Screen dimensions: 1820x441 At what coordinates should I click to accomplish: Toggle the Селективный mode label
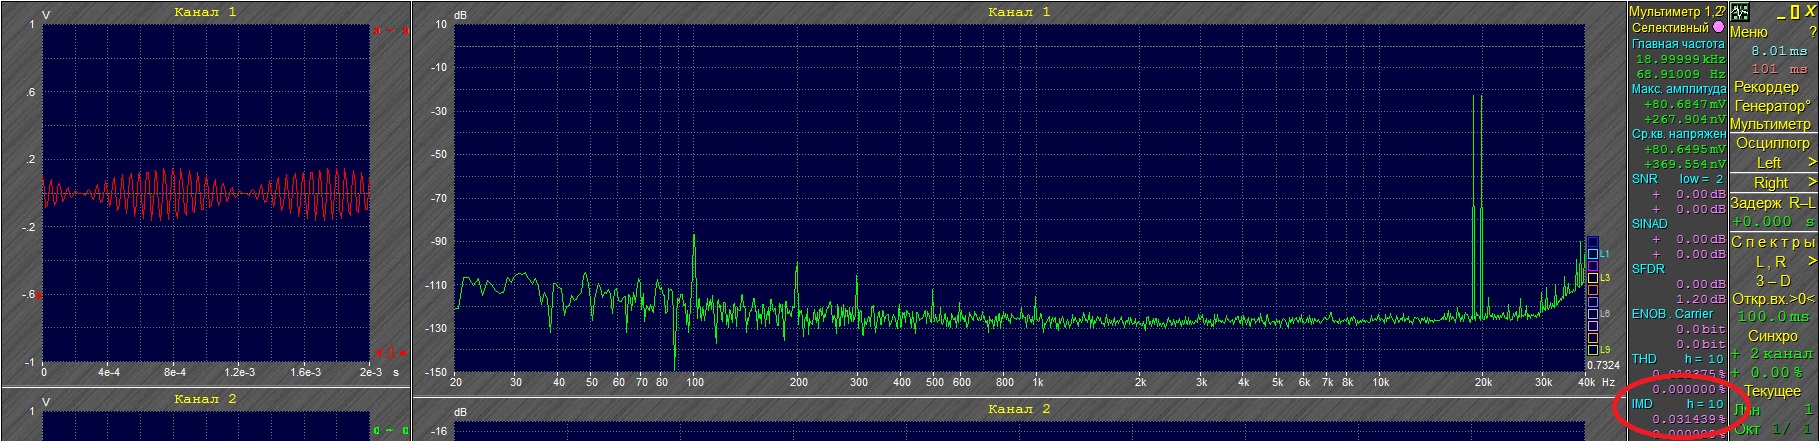(1669, 28)
